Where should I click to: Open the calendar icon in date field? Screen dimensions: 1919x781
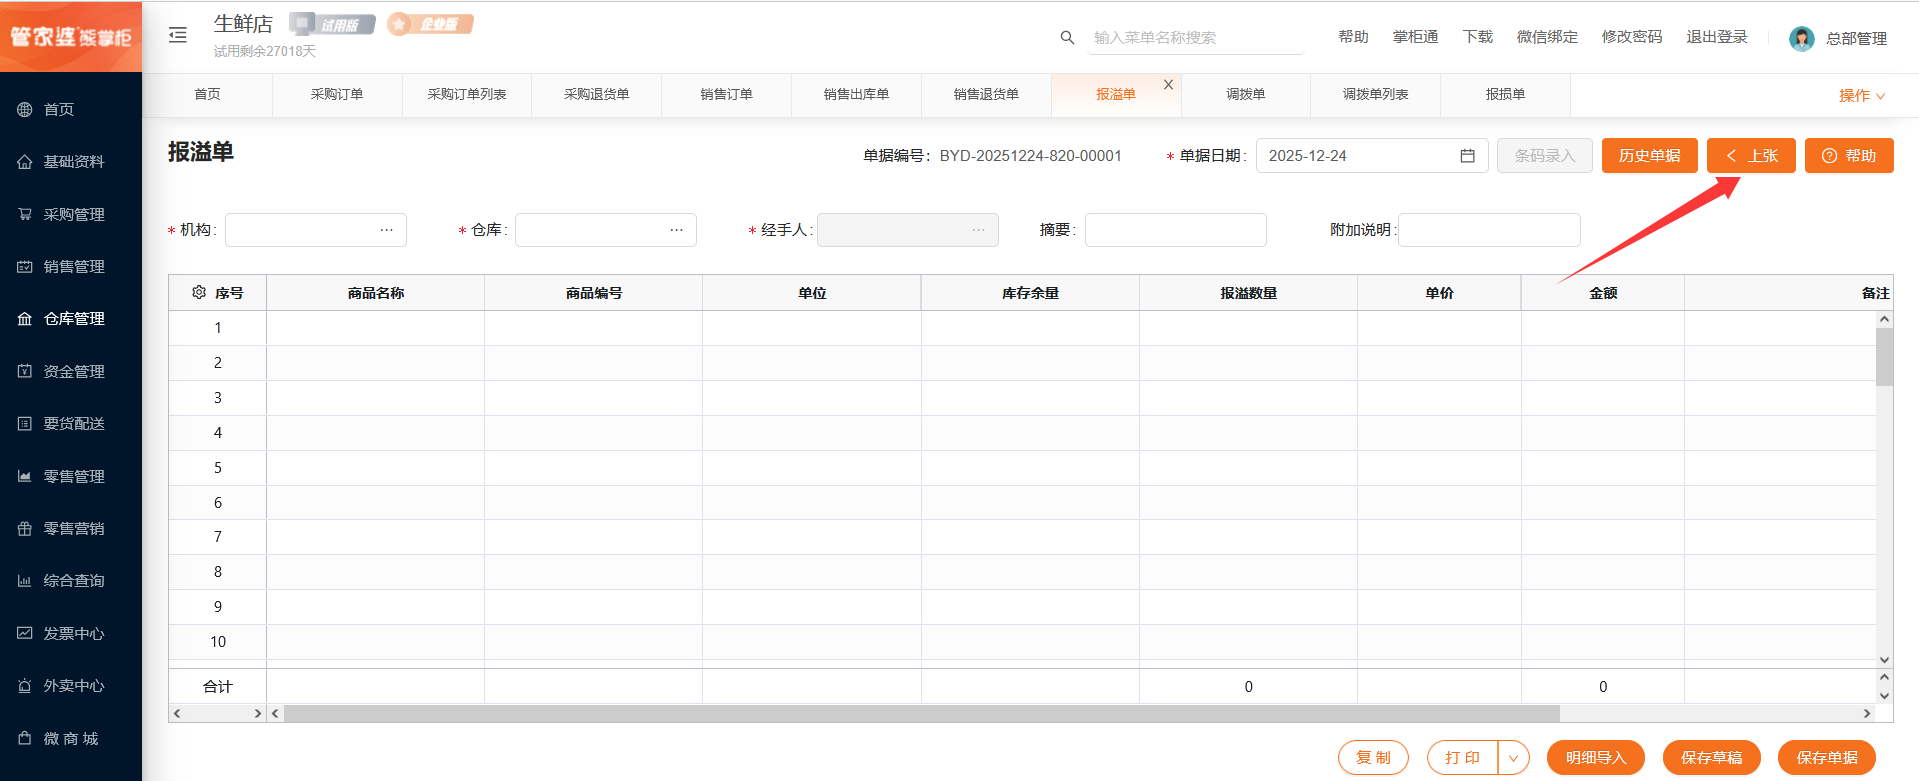point(1467,156)
